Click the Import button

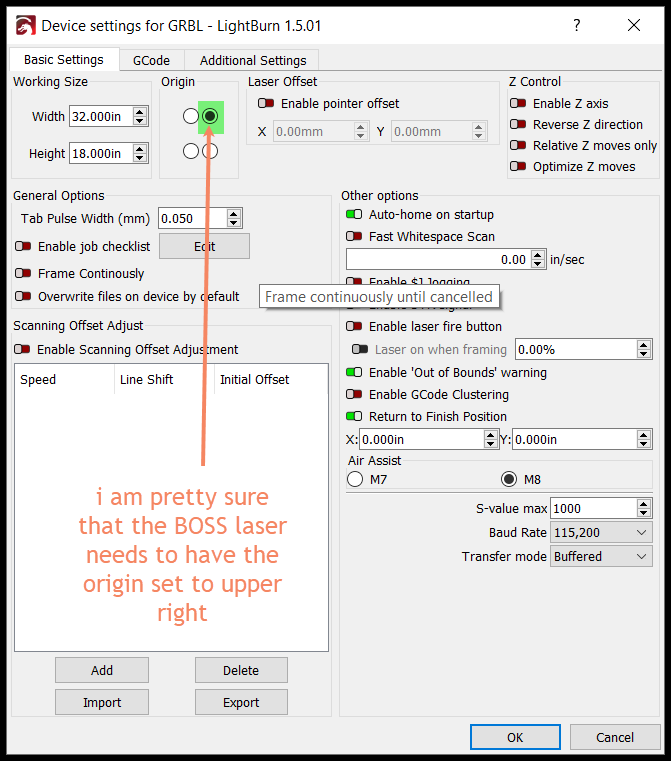pyautogui.click(x=102, y=702)
